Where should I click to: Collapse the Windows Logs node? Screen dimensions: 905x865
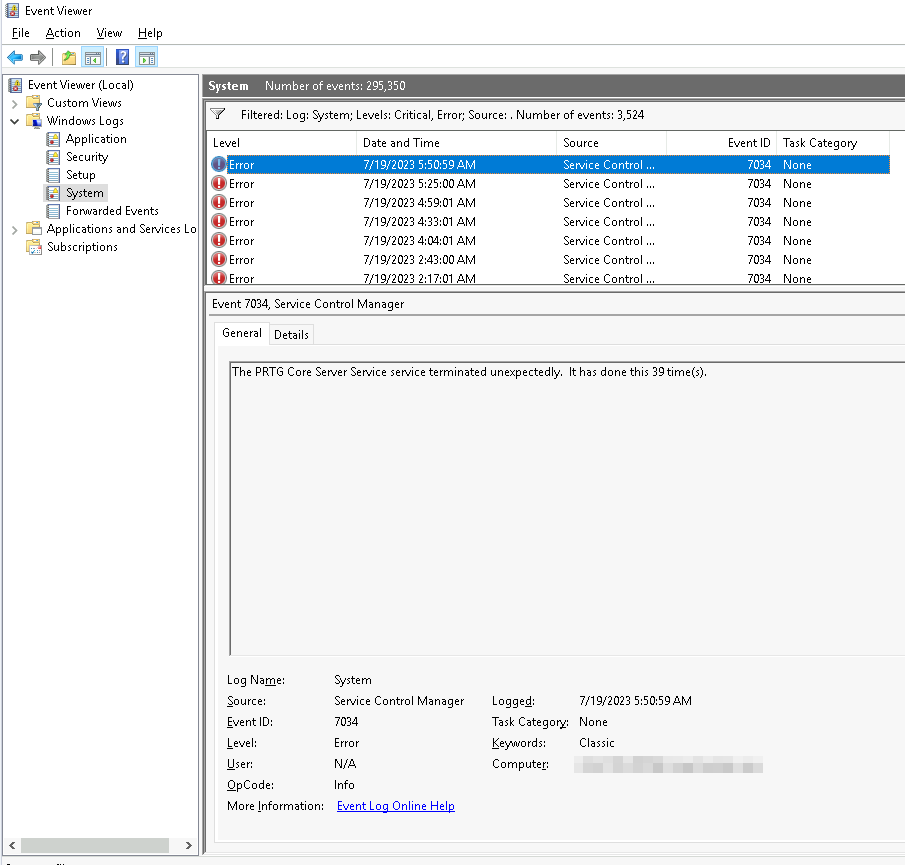(x=15, y=121)
